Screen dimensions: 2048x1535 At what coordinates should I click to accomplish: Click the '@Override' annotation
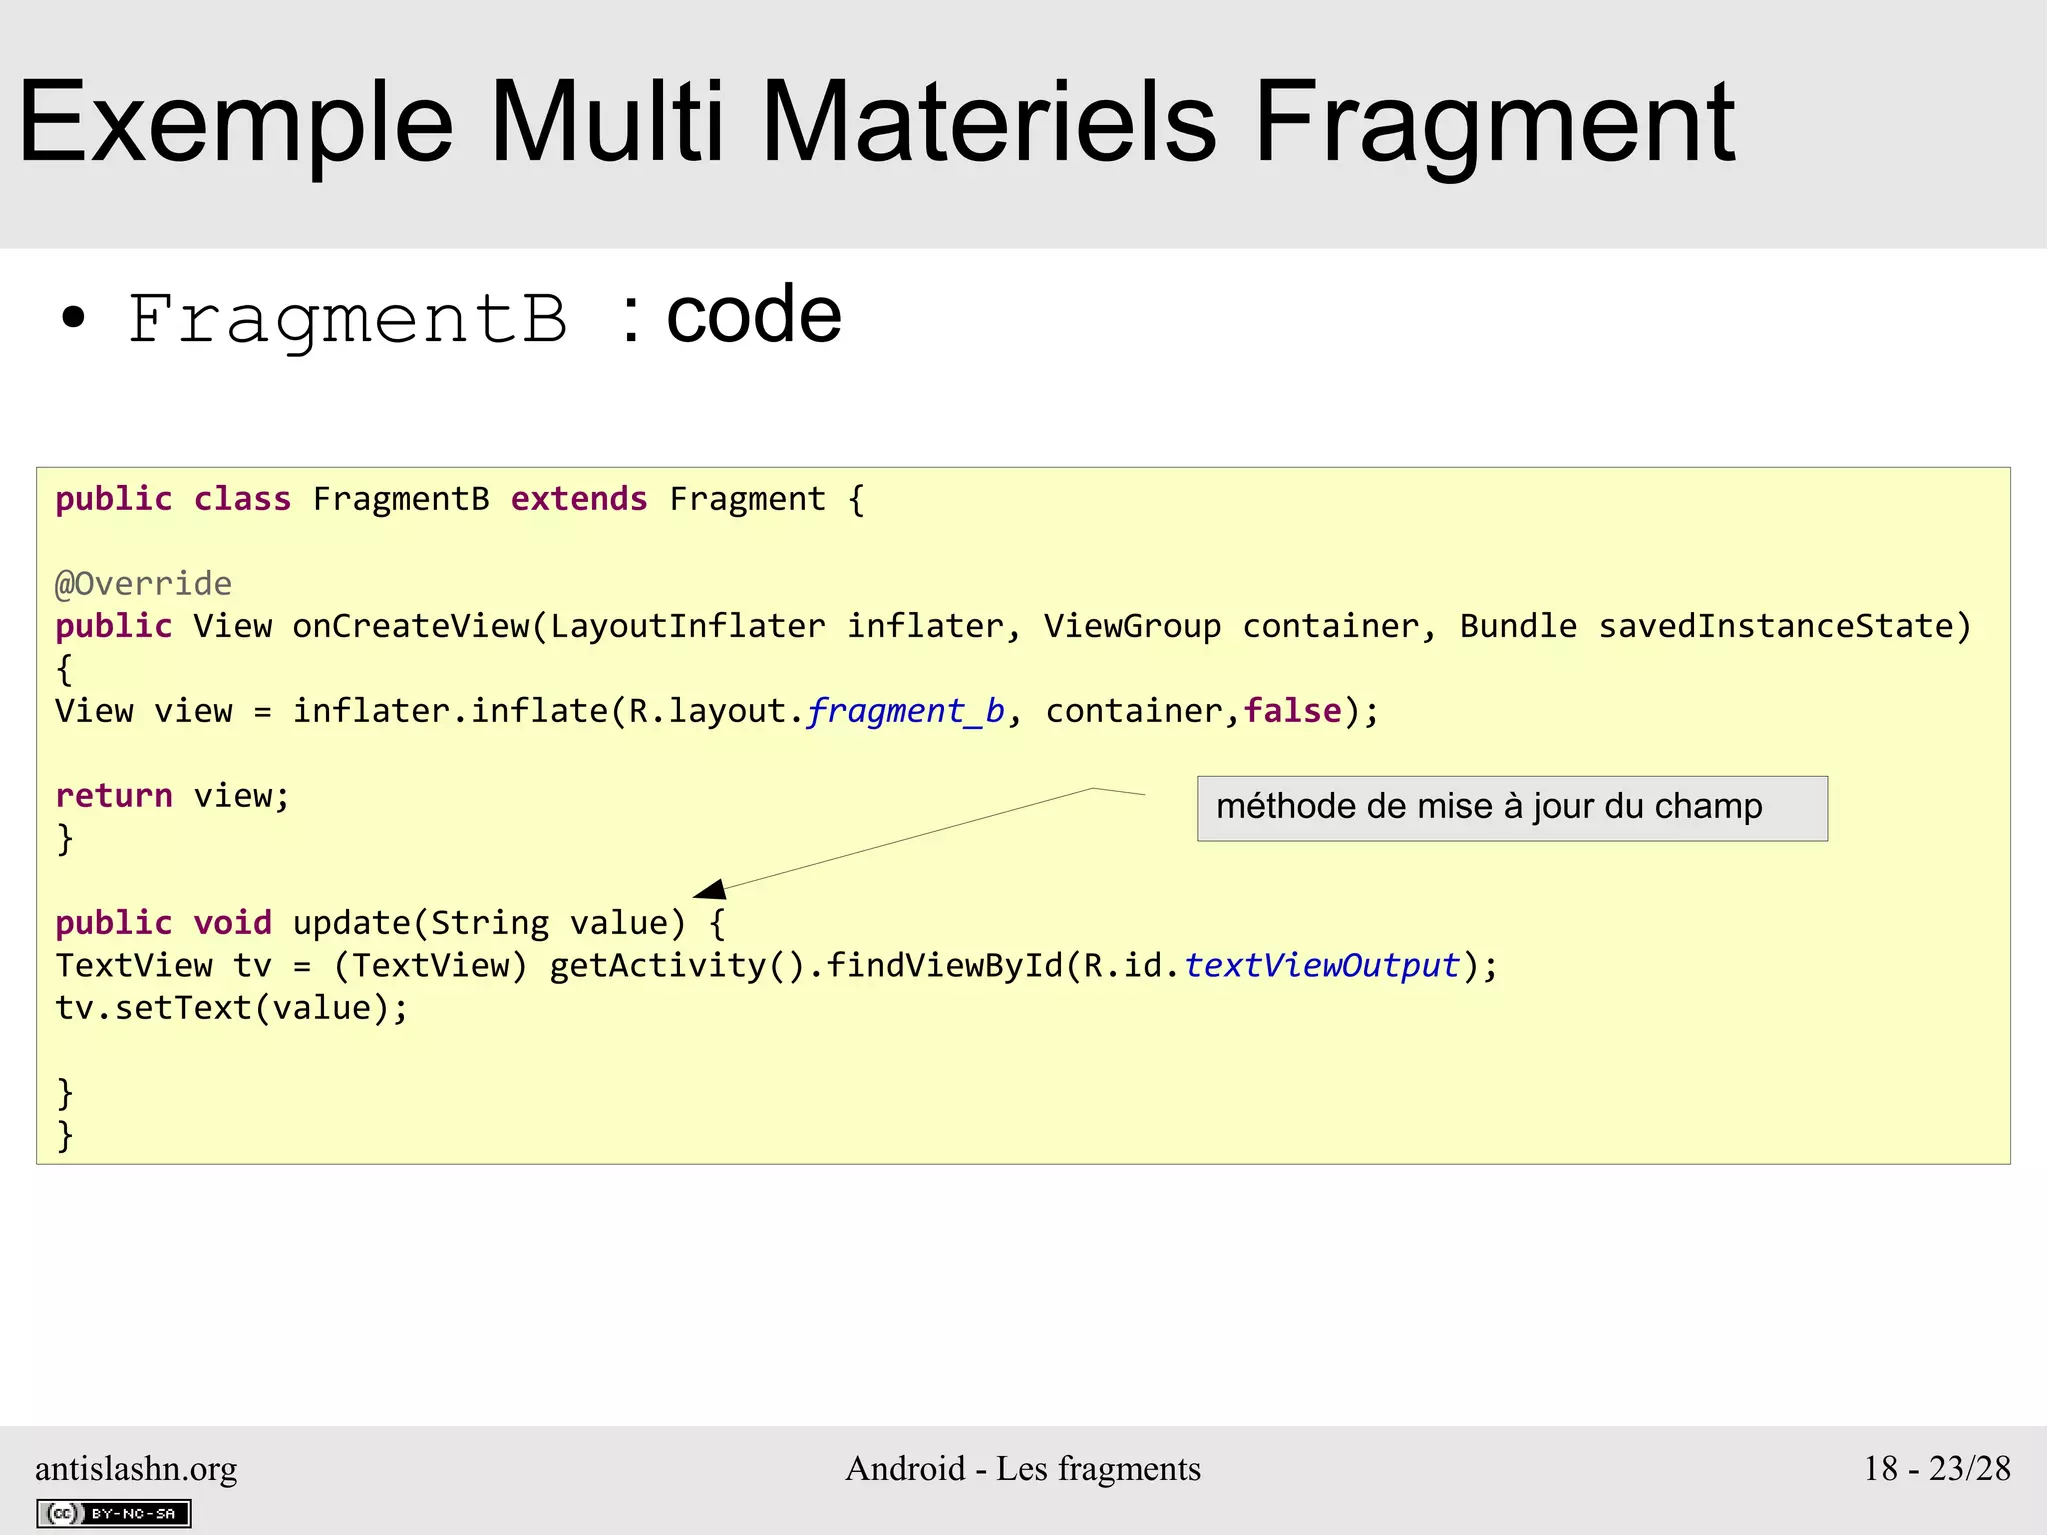coord(143,584)
